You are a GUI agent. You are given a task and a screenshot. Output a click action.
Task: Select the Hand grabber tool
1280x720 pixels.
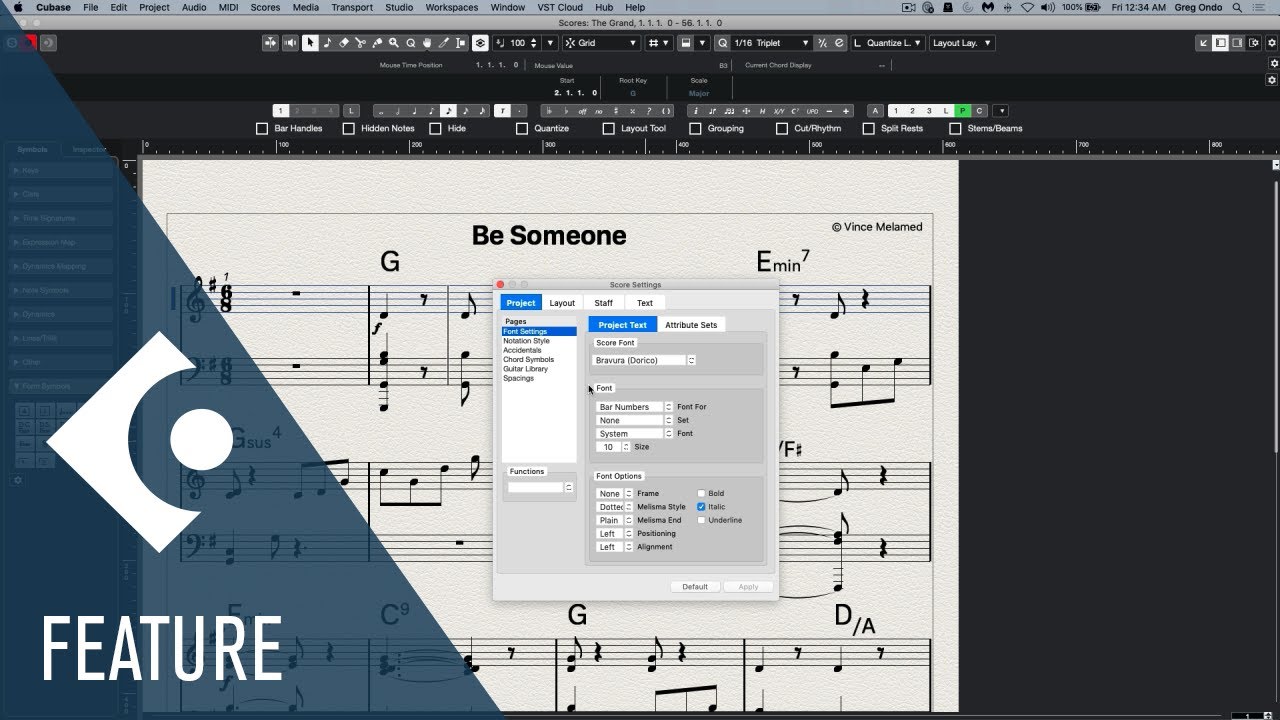(428, 43)
